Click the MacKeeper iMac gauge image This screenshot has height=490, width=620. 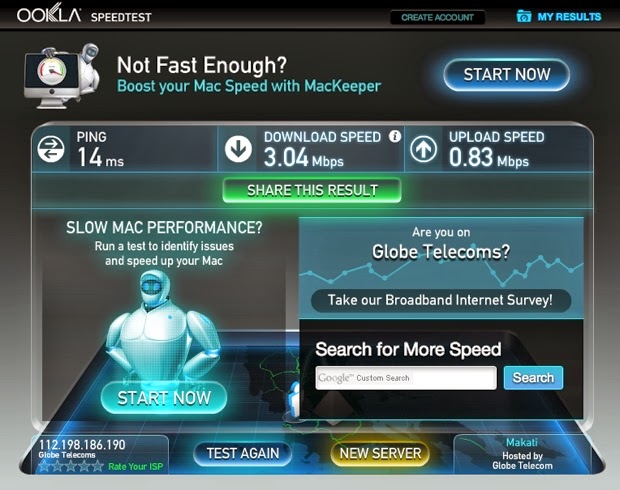pos(62,76)
